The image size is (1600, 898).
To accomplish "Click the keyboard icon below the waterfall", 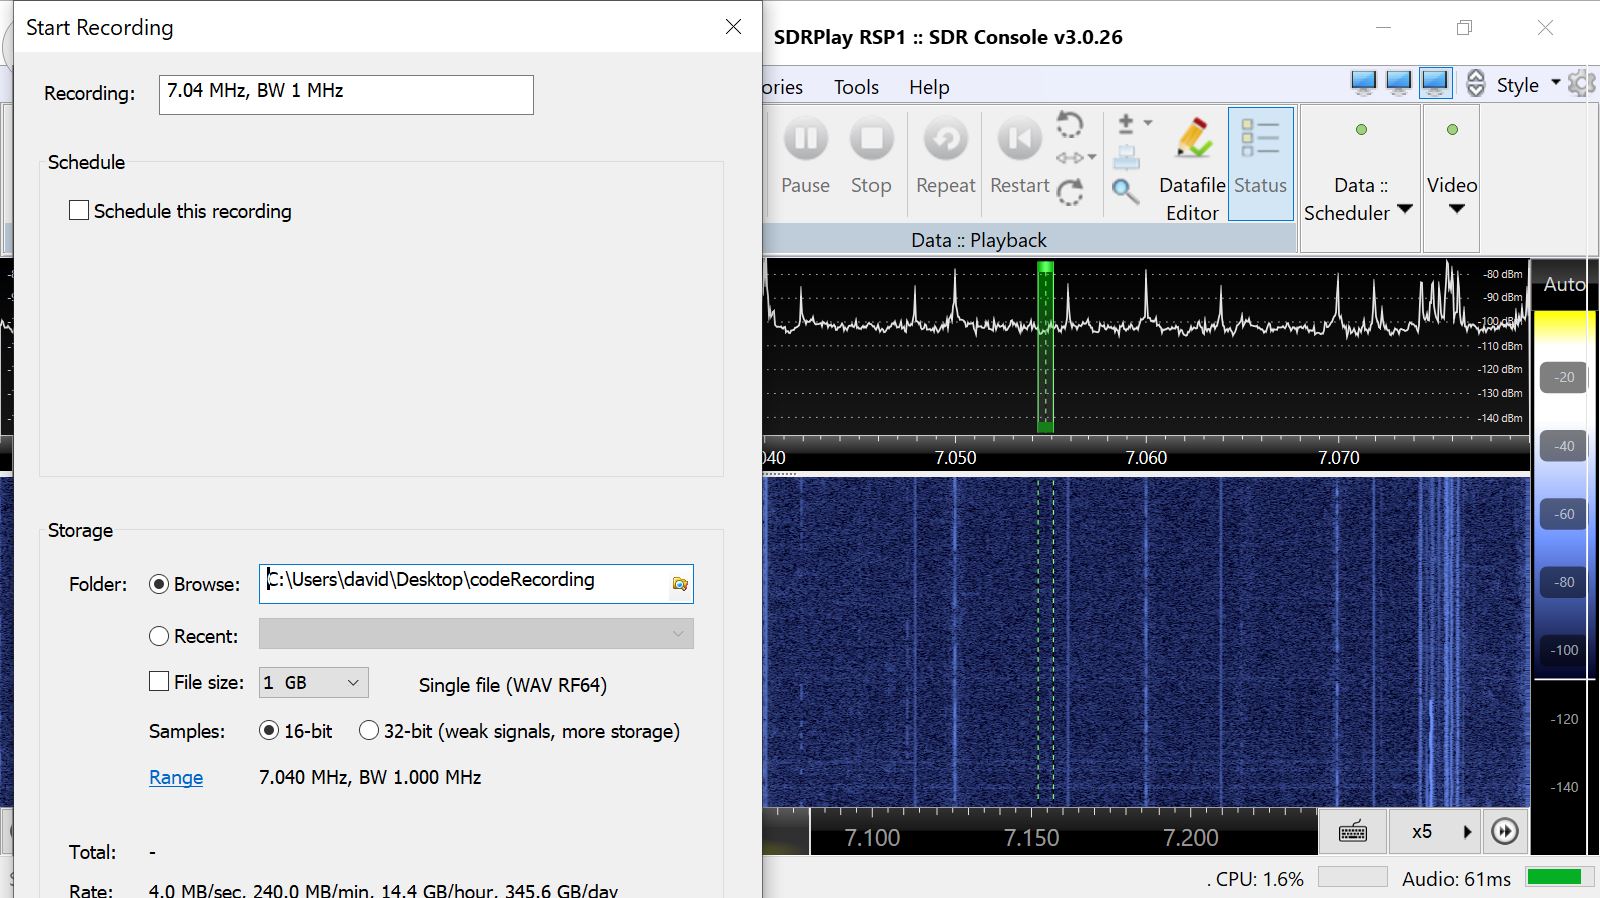I will [x=1352, y=831].
